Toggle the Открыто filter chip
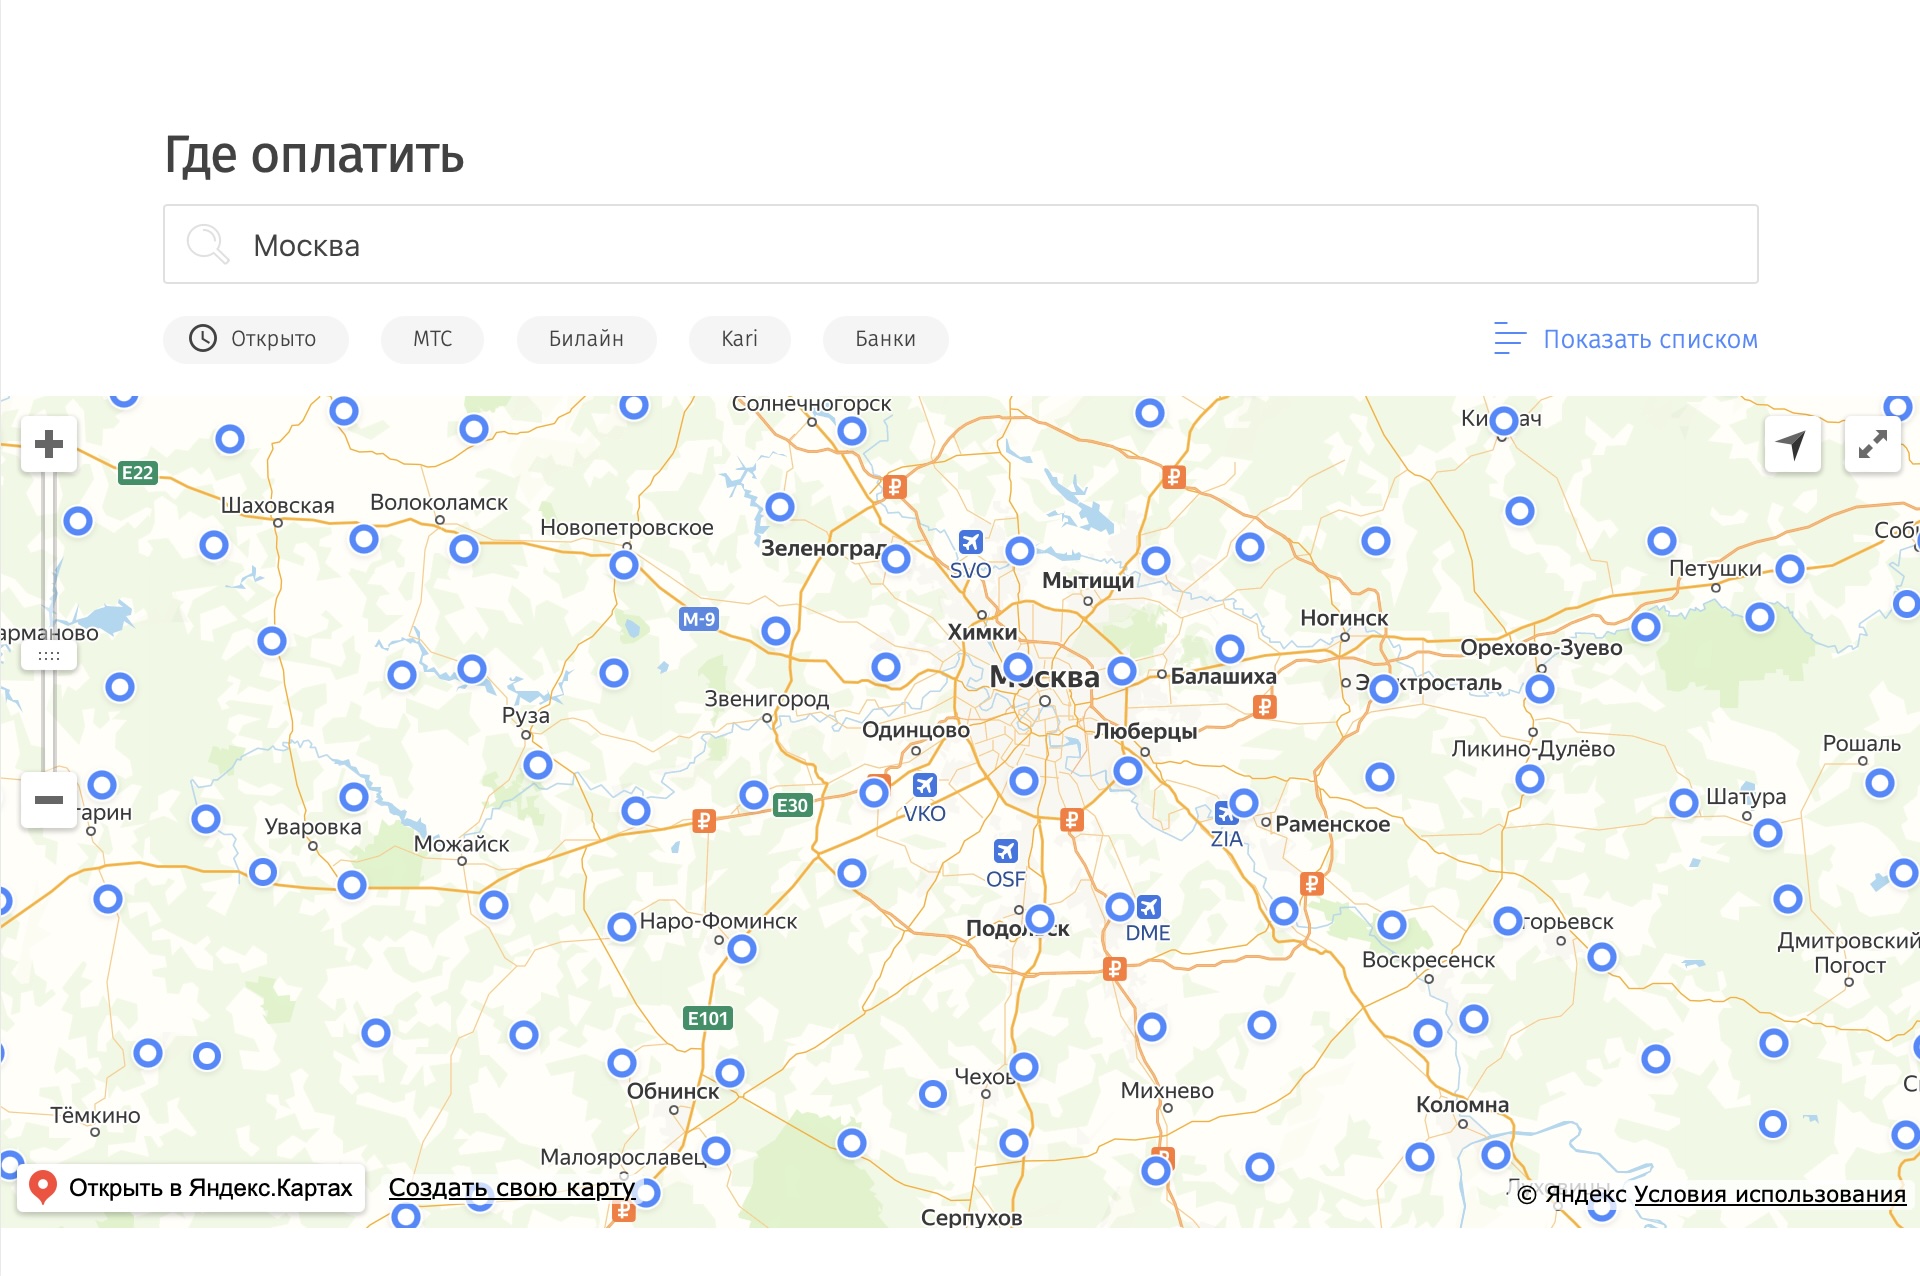The height and width of the screenshot is (1276, 1920). 256,339
